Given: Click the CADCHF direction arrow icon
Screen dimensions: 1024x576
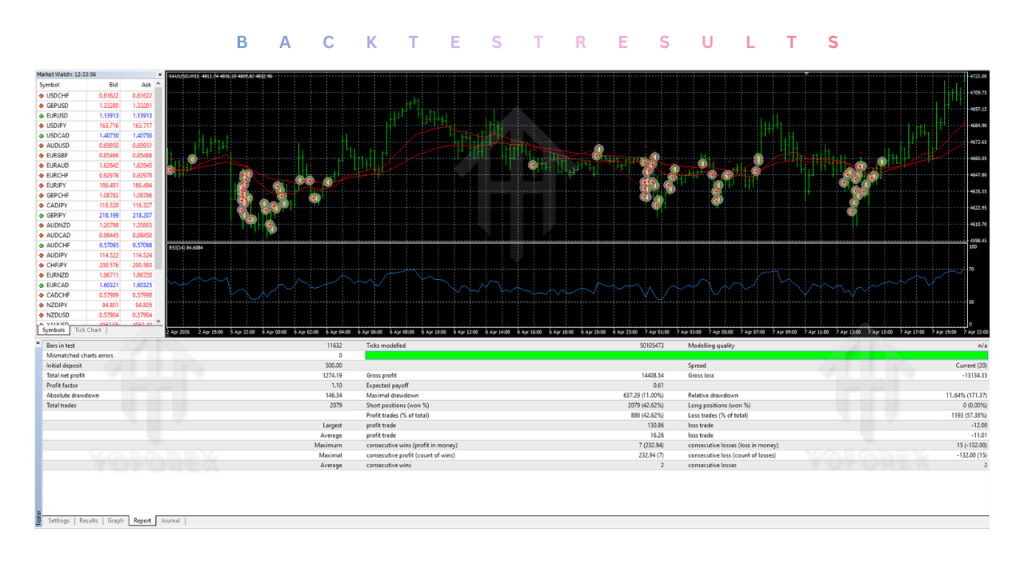Looking at the screenshot, I should tap(42, 295).
